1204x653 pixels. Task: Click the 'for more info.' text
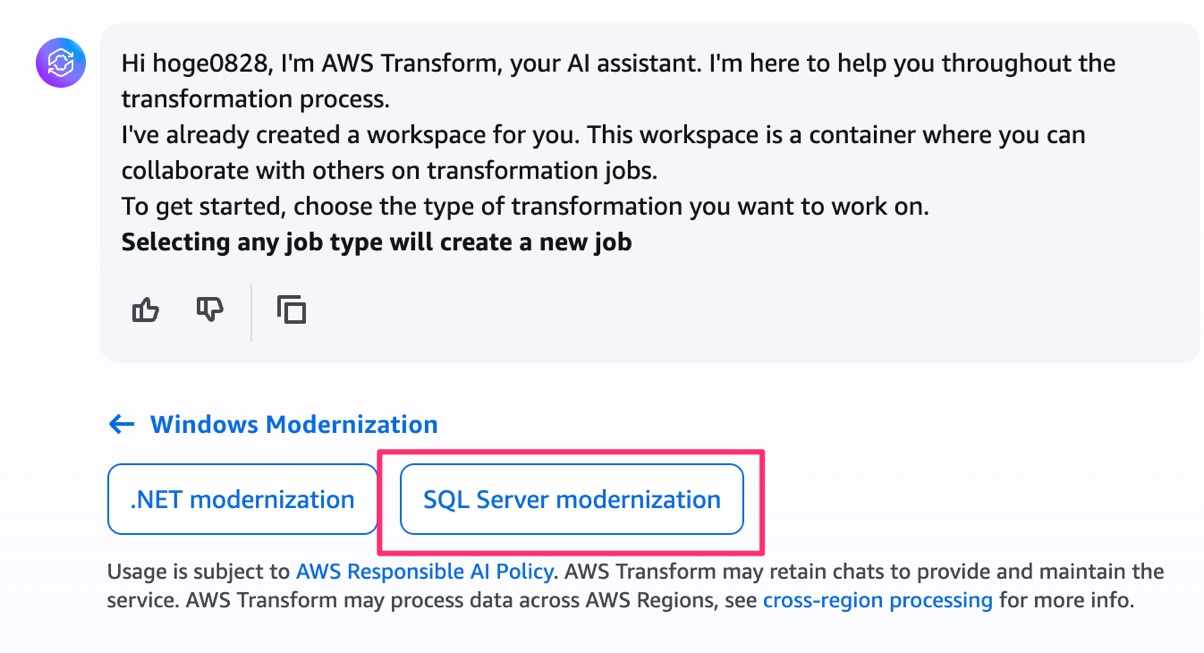click(1065, 601)
